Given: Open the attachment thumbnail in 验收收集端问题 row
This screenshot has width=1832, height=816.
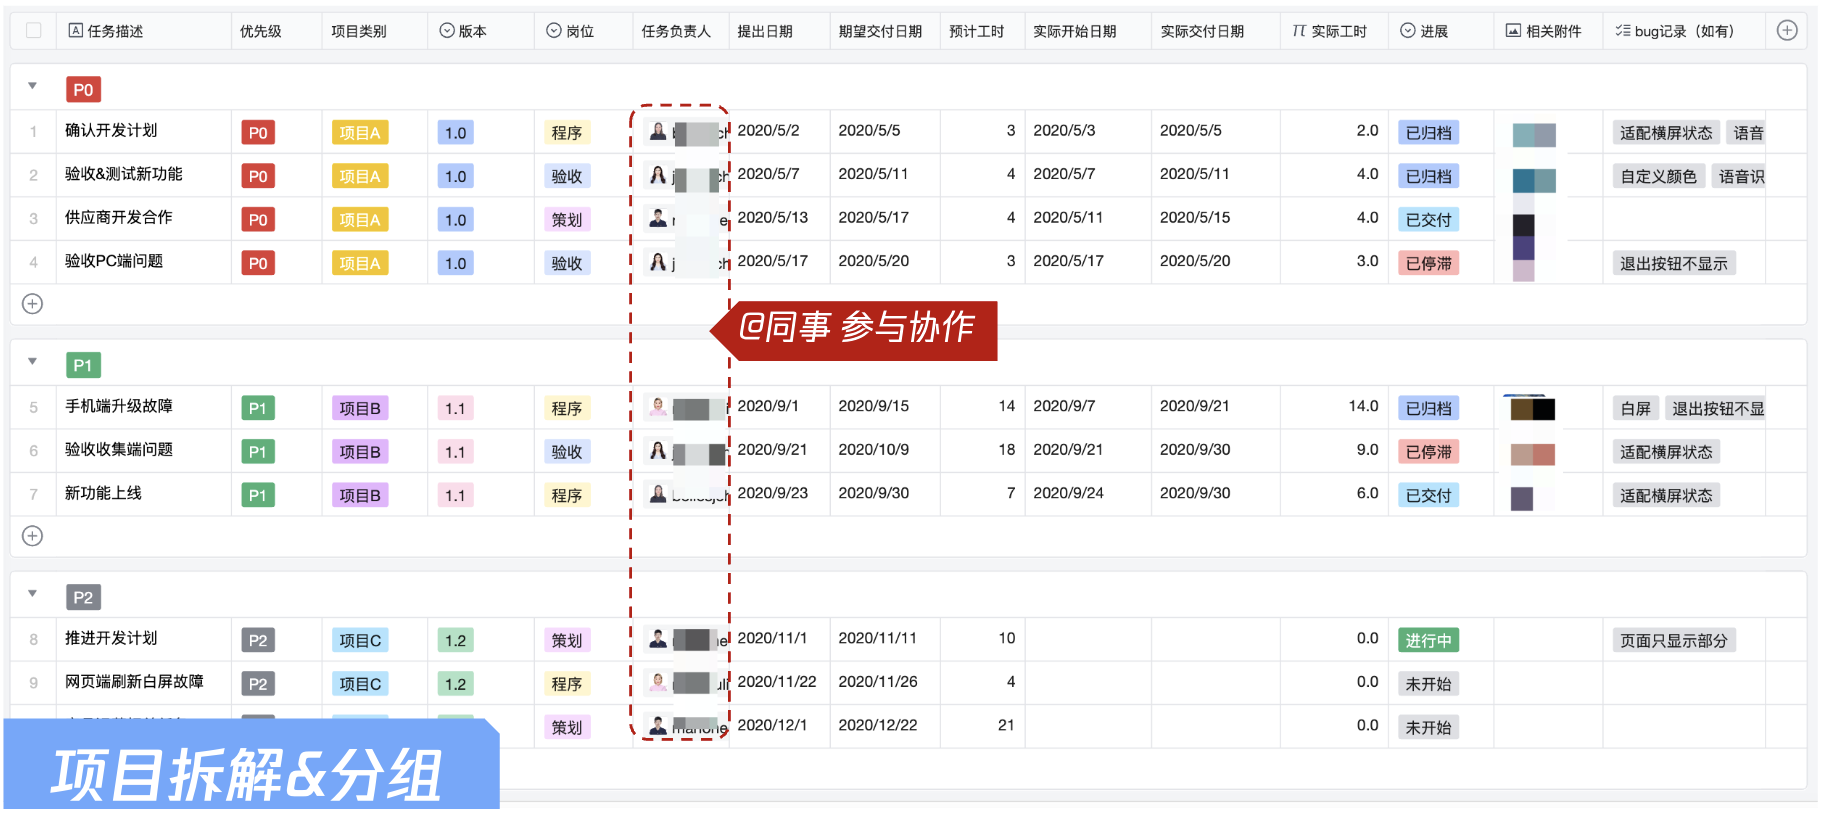Looking at the screenshot, I should pyautogui.click(x=1532, y=455).
